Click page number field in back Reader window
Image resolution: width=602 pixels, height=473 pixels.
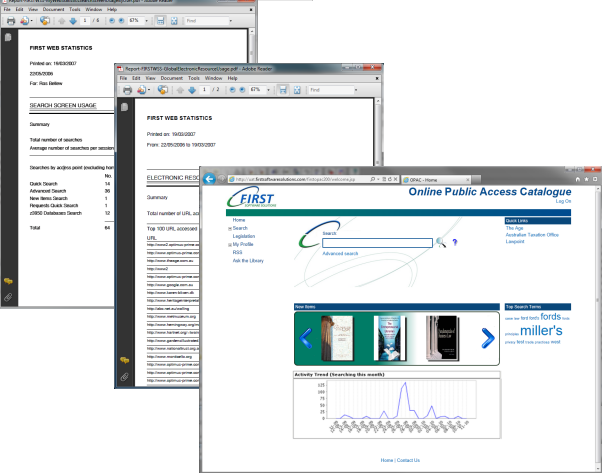[85, 21]
